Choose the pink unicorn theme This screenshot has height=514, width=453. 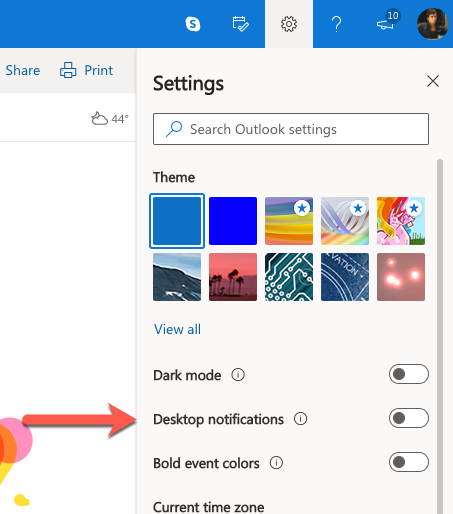(x=401, y=221)
